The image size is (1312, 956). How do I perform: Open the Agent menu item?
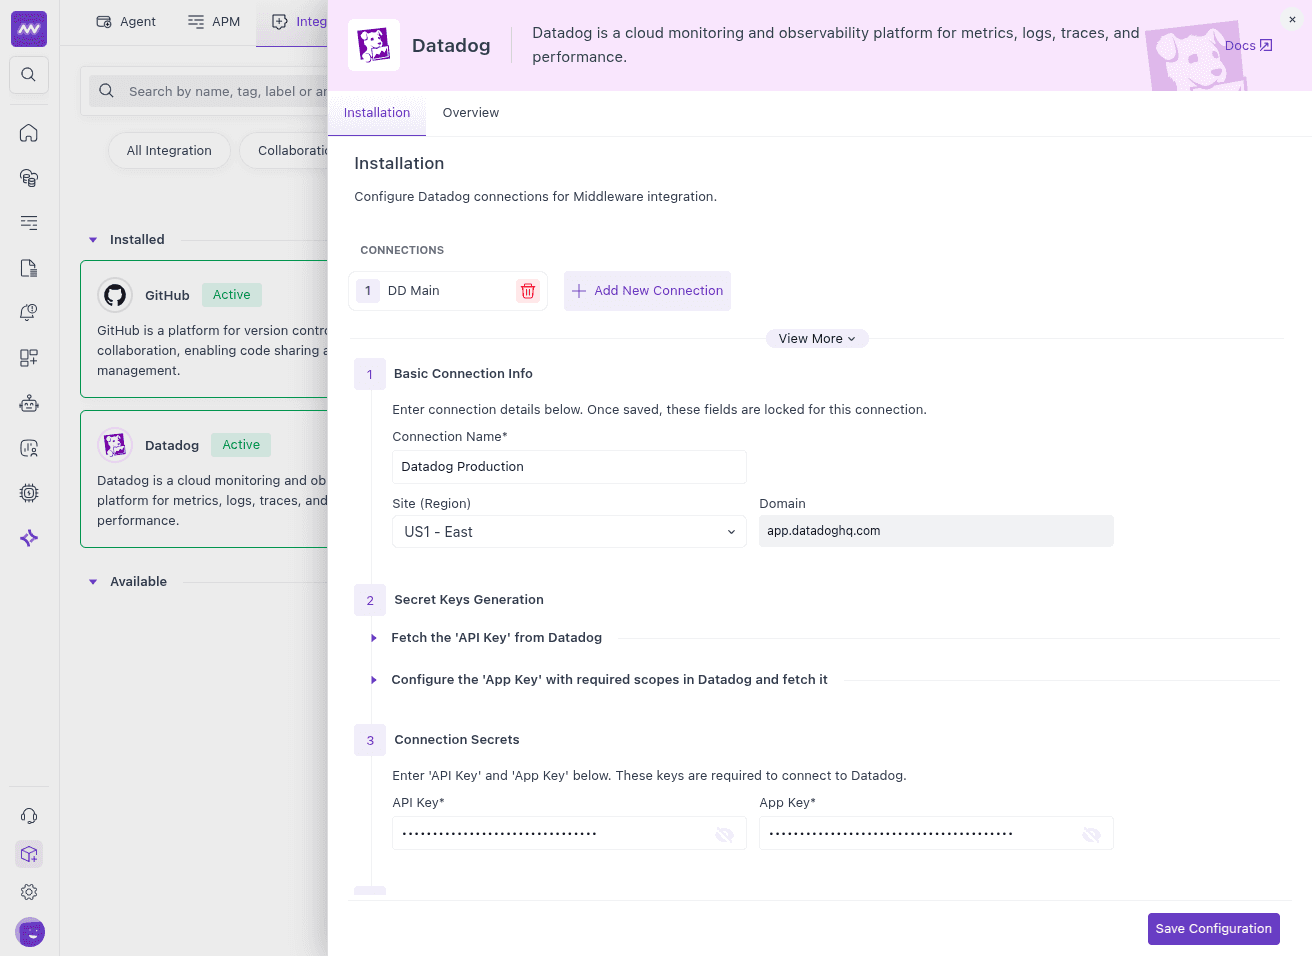[x=126, y=21]
